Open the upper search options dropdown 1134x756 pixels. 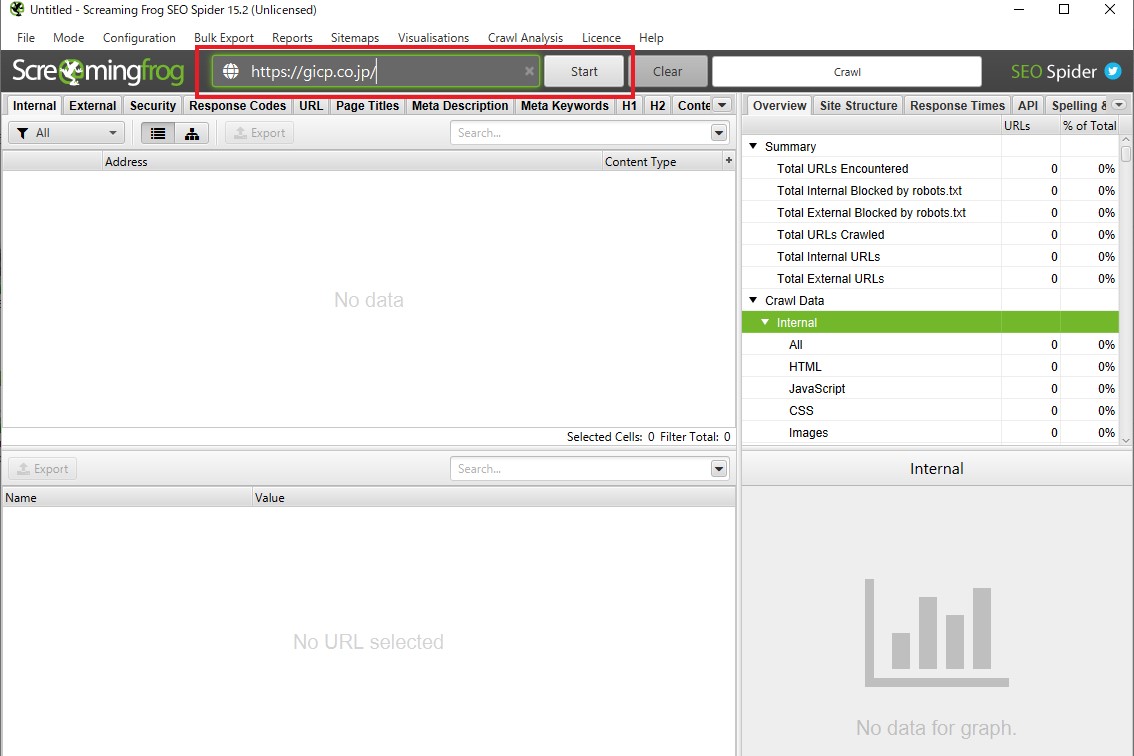(x=718, y=133)
